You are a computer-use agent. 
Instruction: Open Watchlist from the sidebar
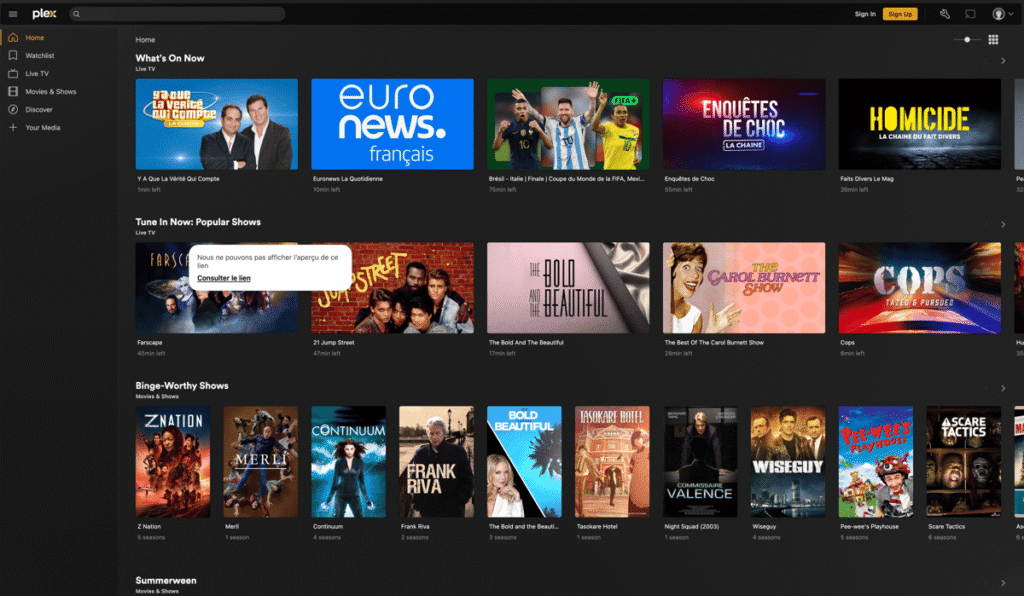(40, 55)
